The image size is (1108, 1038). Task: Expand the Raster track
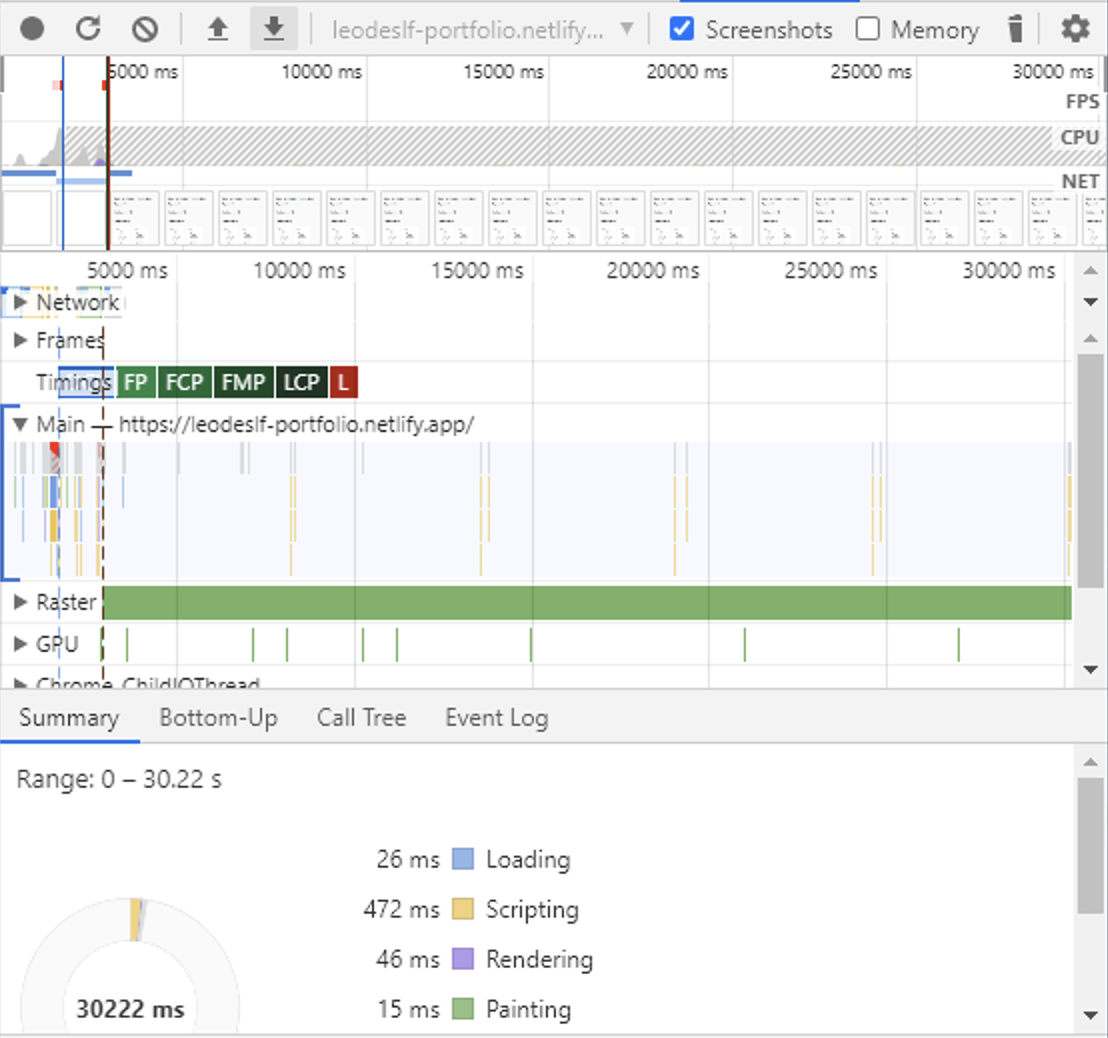coord(19,602)
